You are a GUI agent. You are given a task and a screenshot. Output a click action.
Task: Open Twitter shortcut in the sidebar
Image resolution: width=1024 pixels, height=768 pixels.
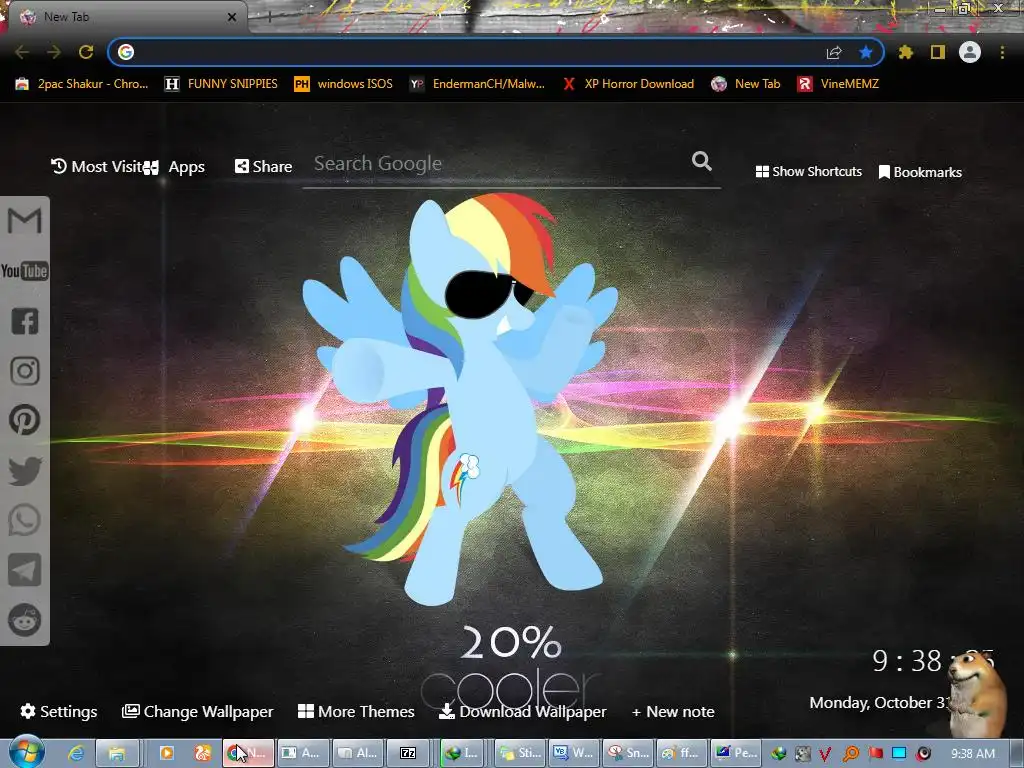pyautogui.click(x=25, y=470)
